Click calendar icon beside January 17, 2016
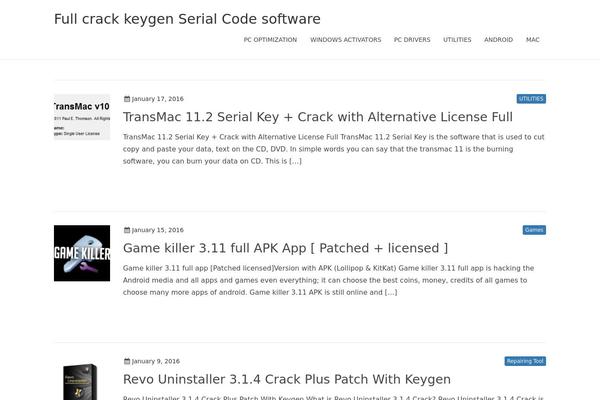The width and height of the screenshot is (600, 400). (127, 99)
